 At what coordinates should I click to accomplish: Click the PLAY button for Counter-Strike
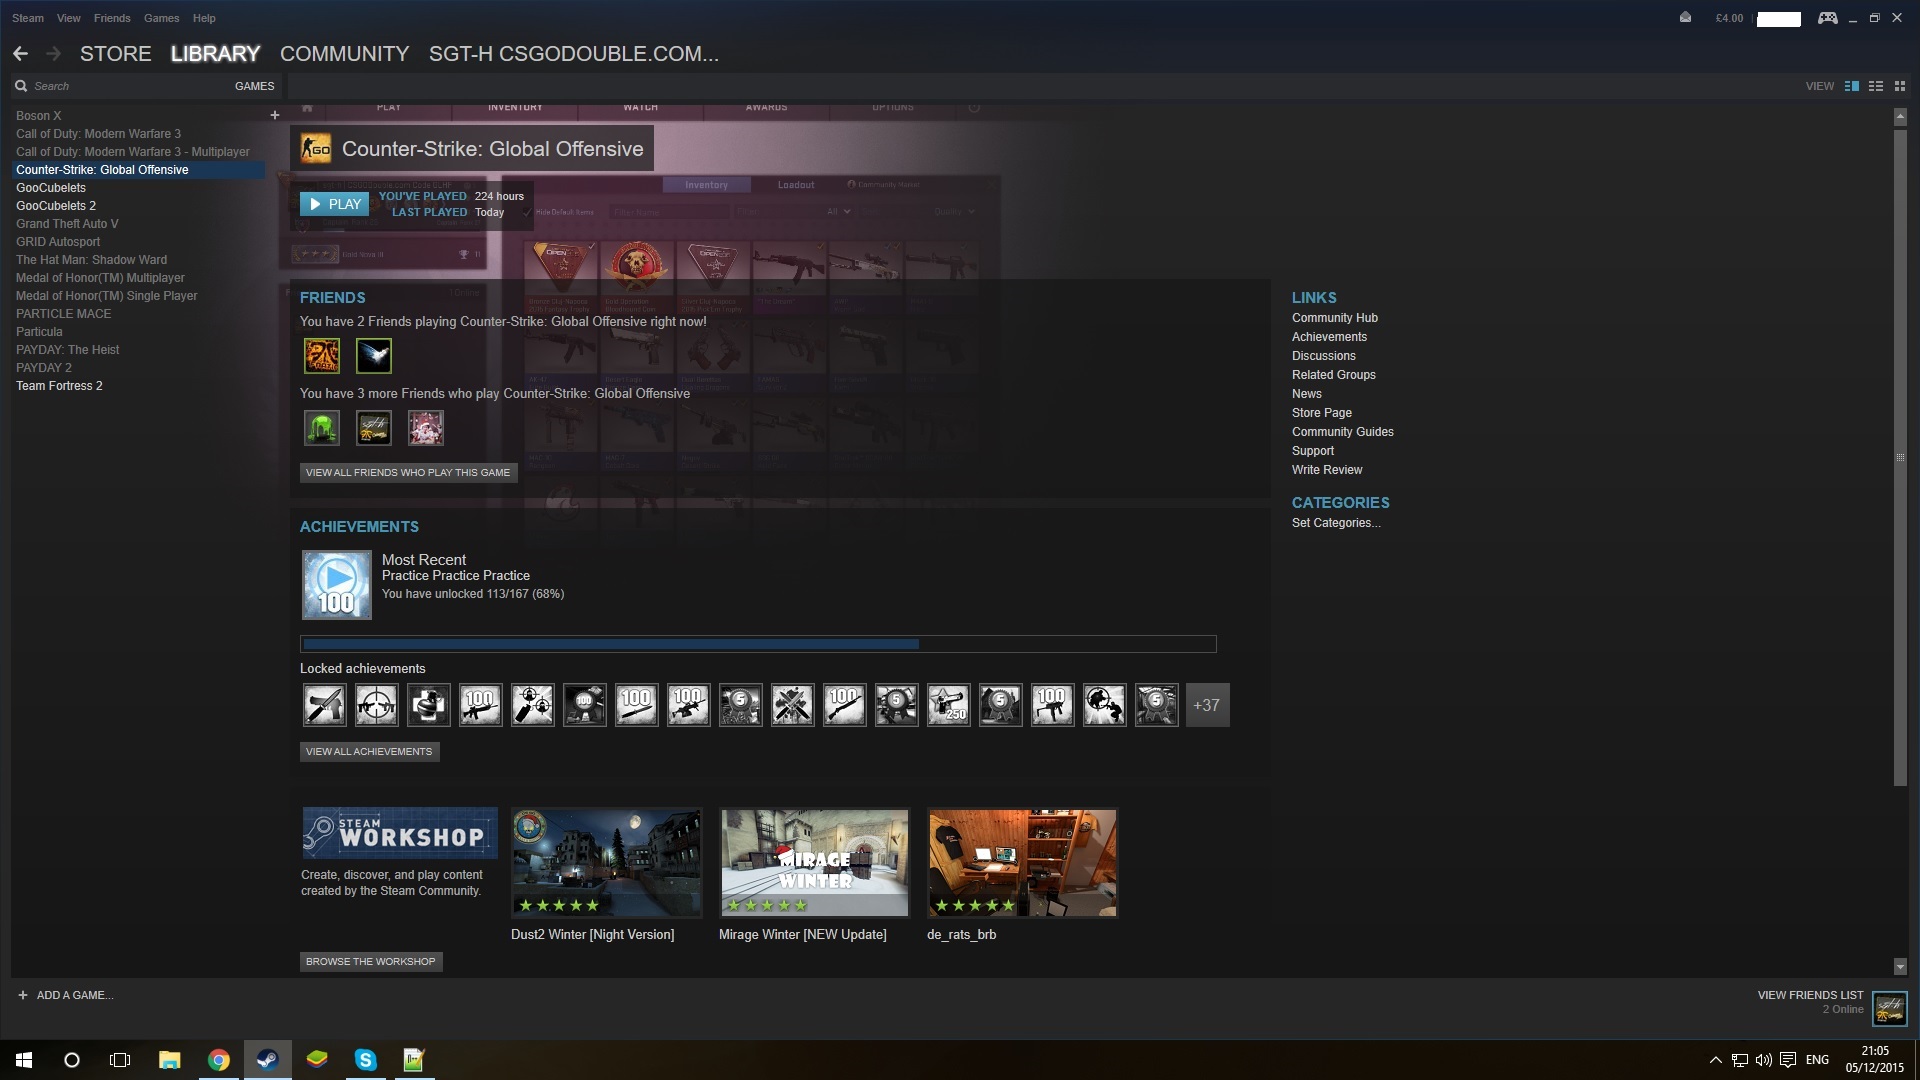[x=335, y=204]
